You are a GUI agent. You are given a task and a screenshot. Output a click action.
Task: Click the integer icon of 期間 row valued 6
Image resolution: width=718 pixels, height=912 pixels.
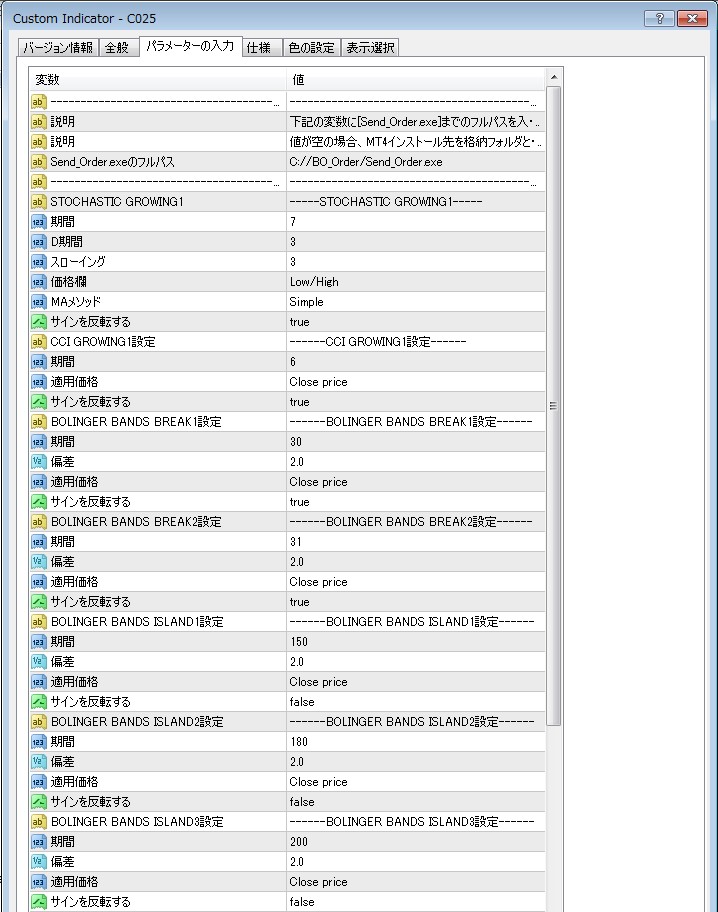tap(38, 362)
